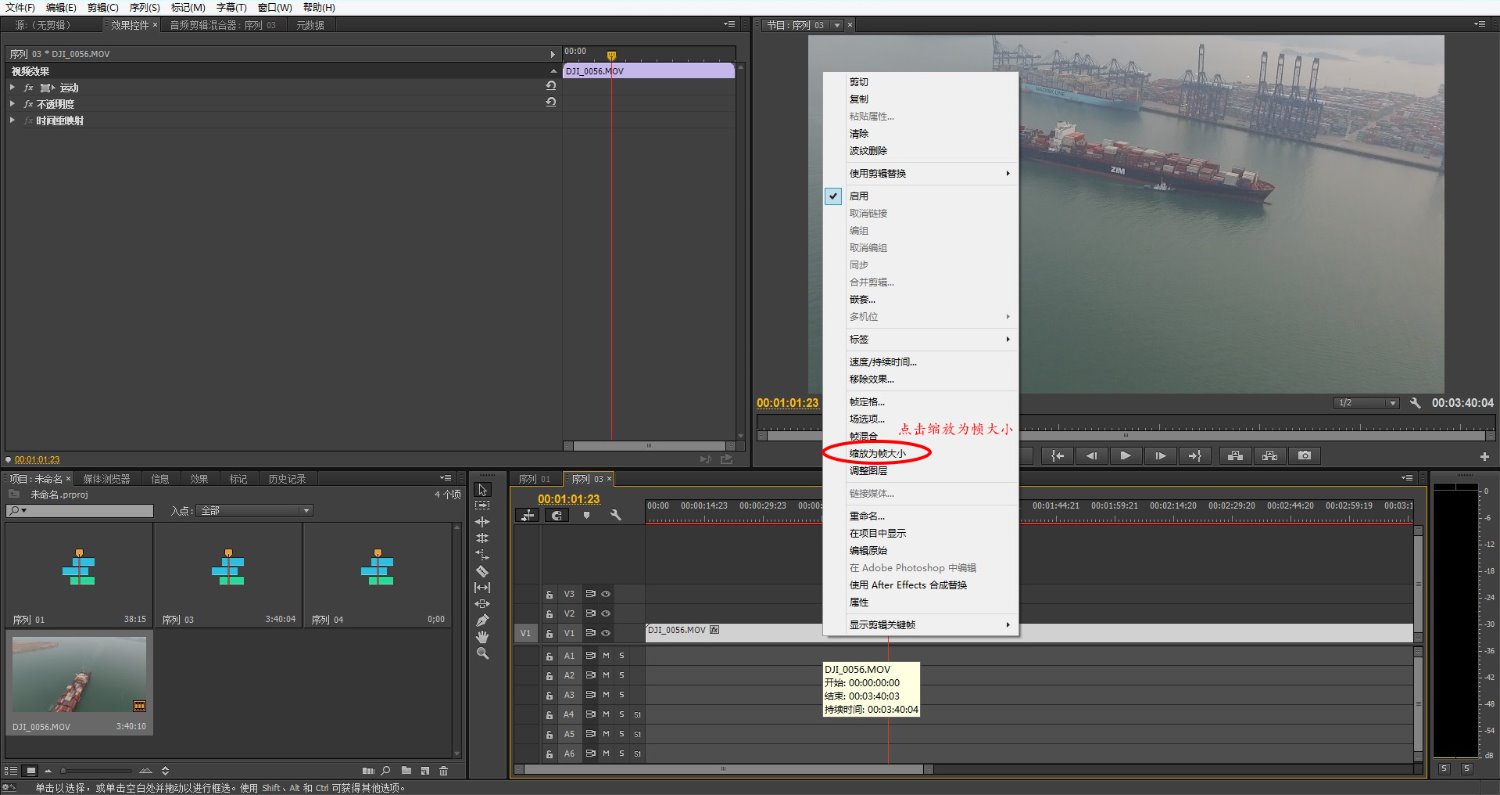Switch to the 序列 01 timeline tab

tap(534, 479)
